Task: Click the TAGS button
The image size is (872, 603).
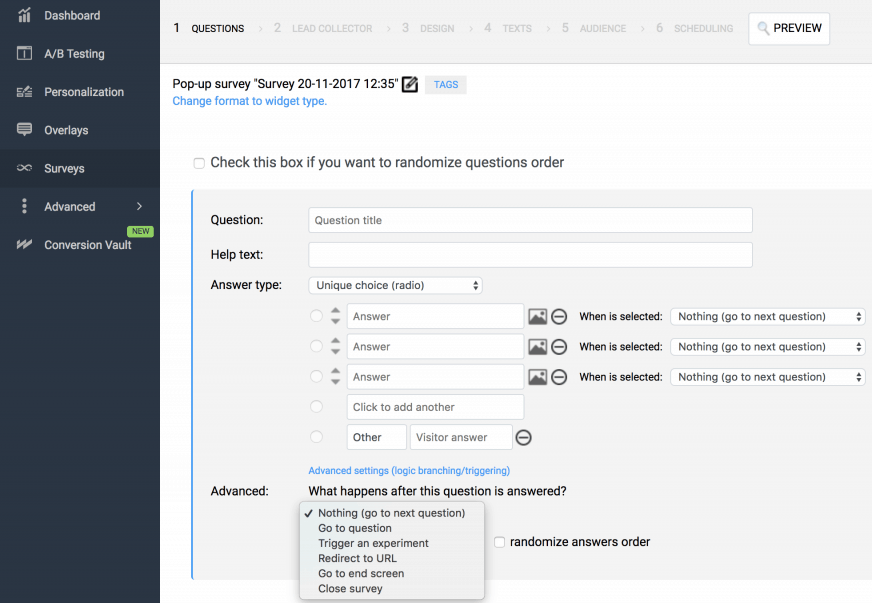Action: point(445,85)
